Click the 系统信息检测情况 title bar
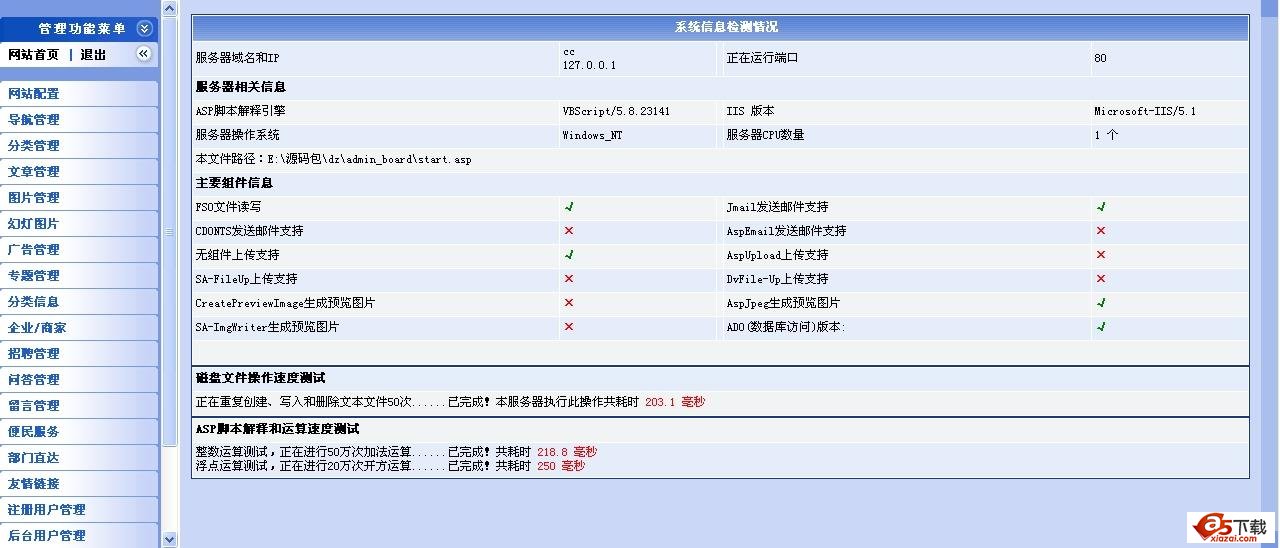 point(720,27)
